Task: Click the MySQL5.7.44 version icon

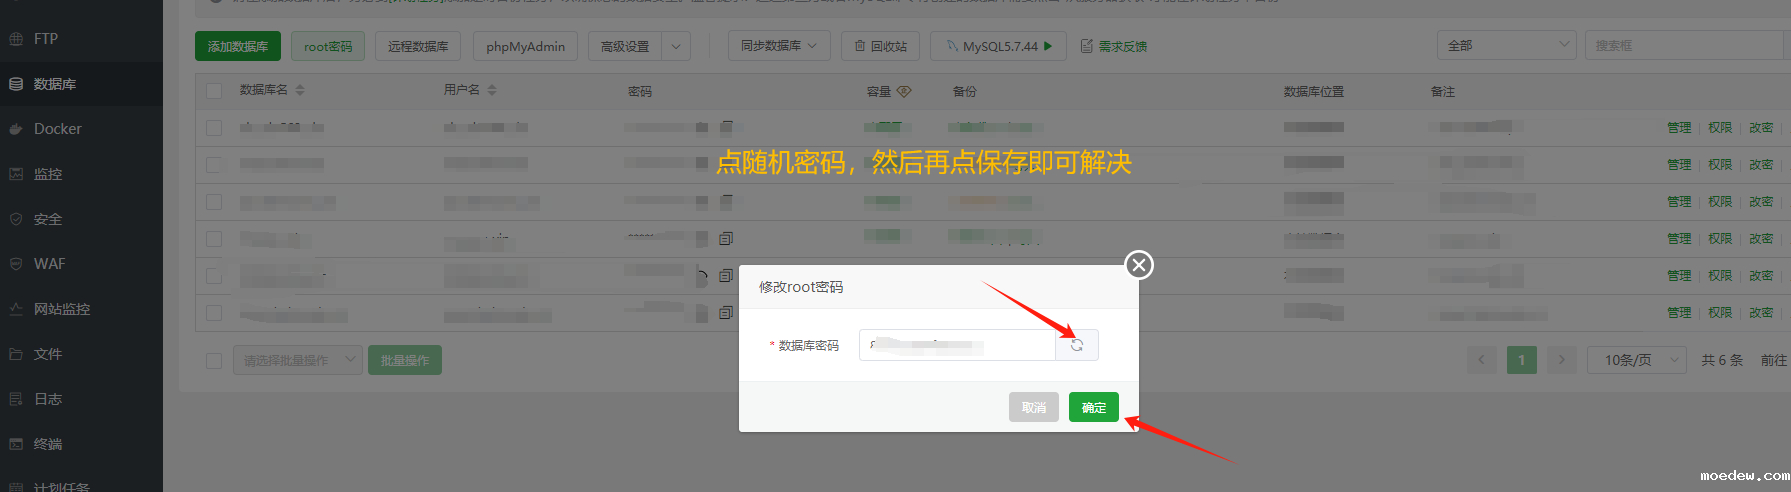Action: pyautogui.click(x=952, y=46)
